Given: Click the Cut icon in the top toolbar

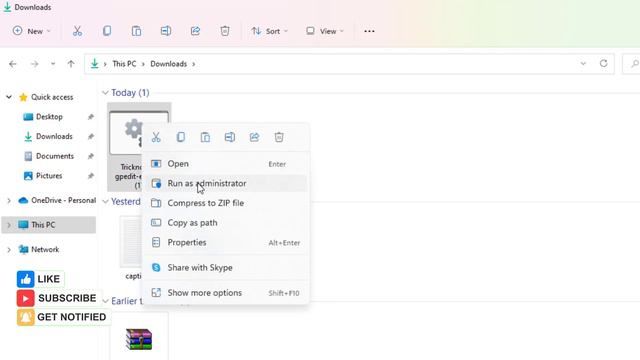Looking at the screenshot, I should point(77,31).
